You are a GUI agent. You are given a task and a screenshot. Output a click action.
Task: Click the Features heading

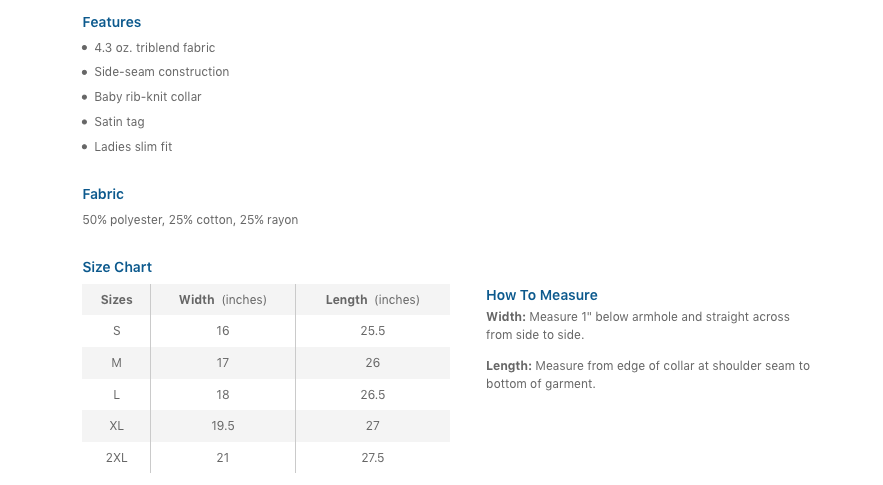(111, 22)
